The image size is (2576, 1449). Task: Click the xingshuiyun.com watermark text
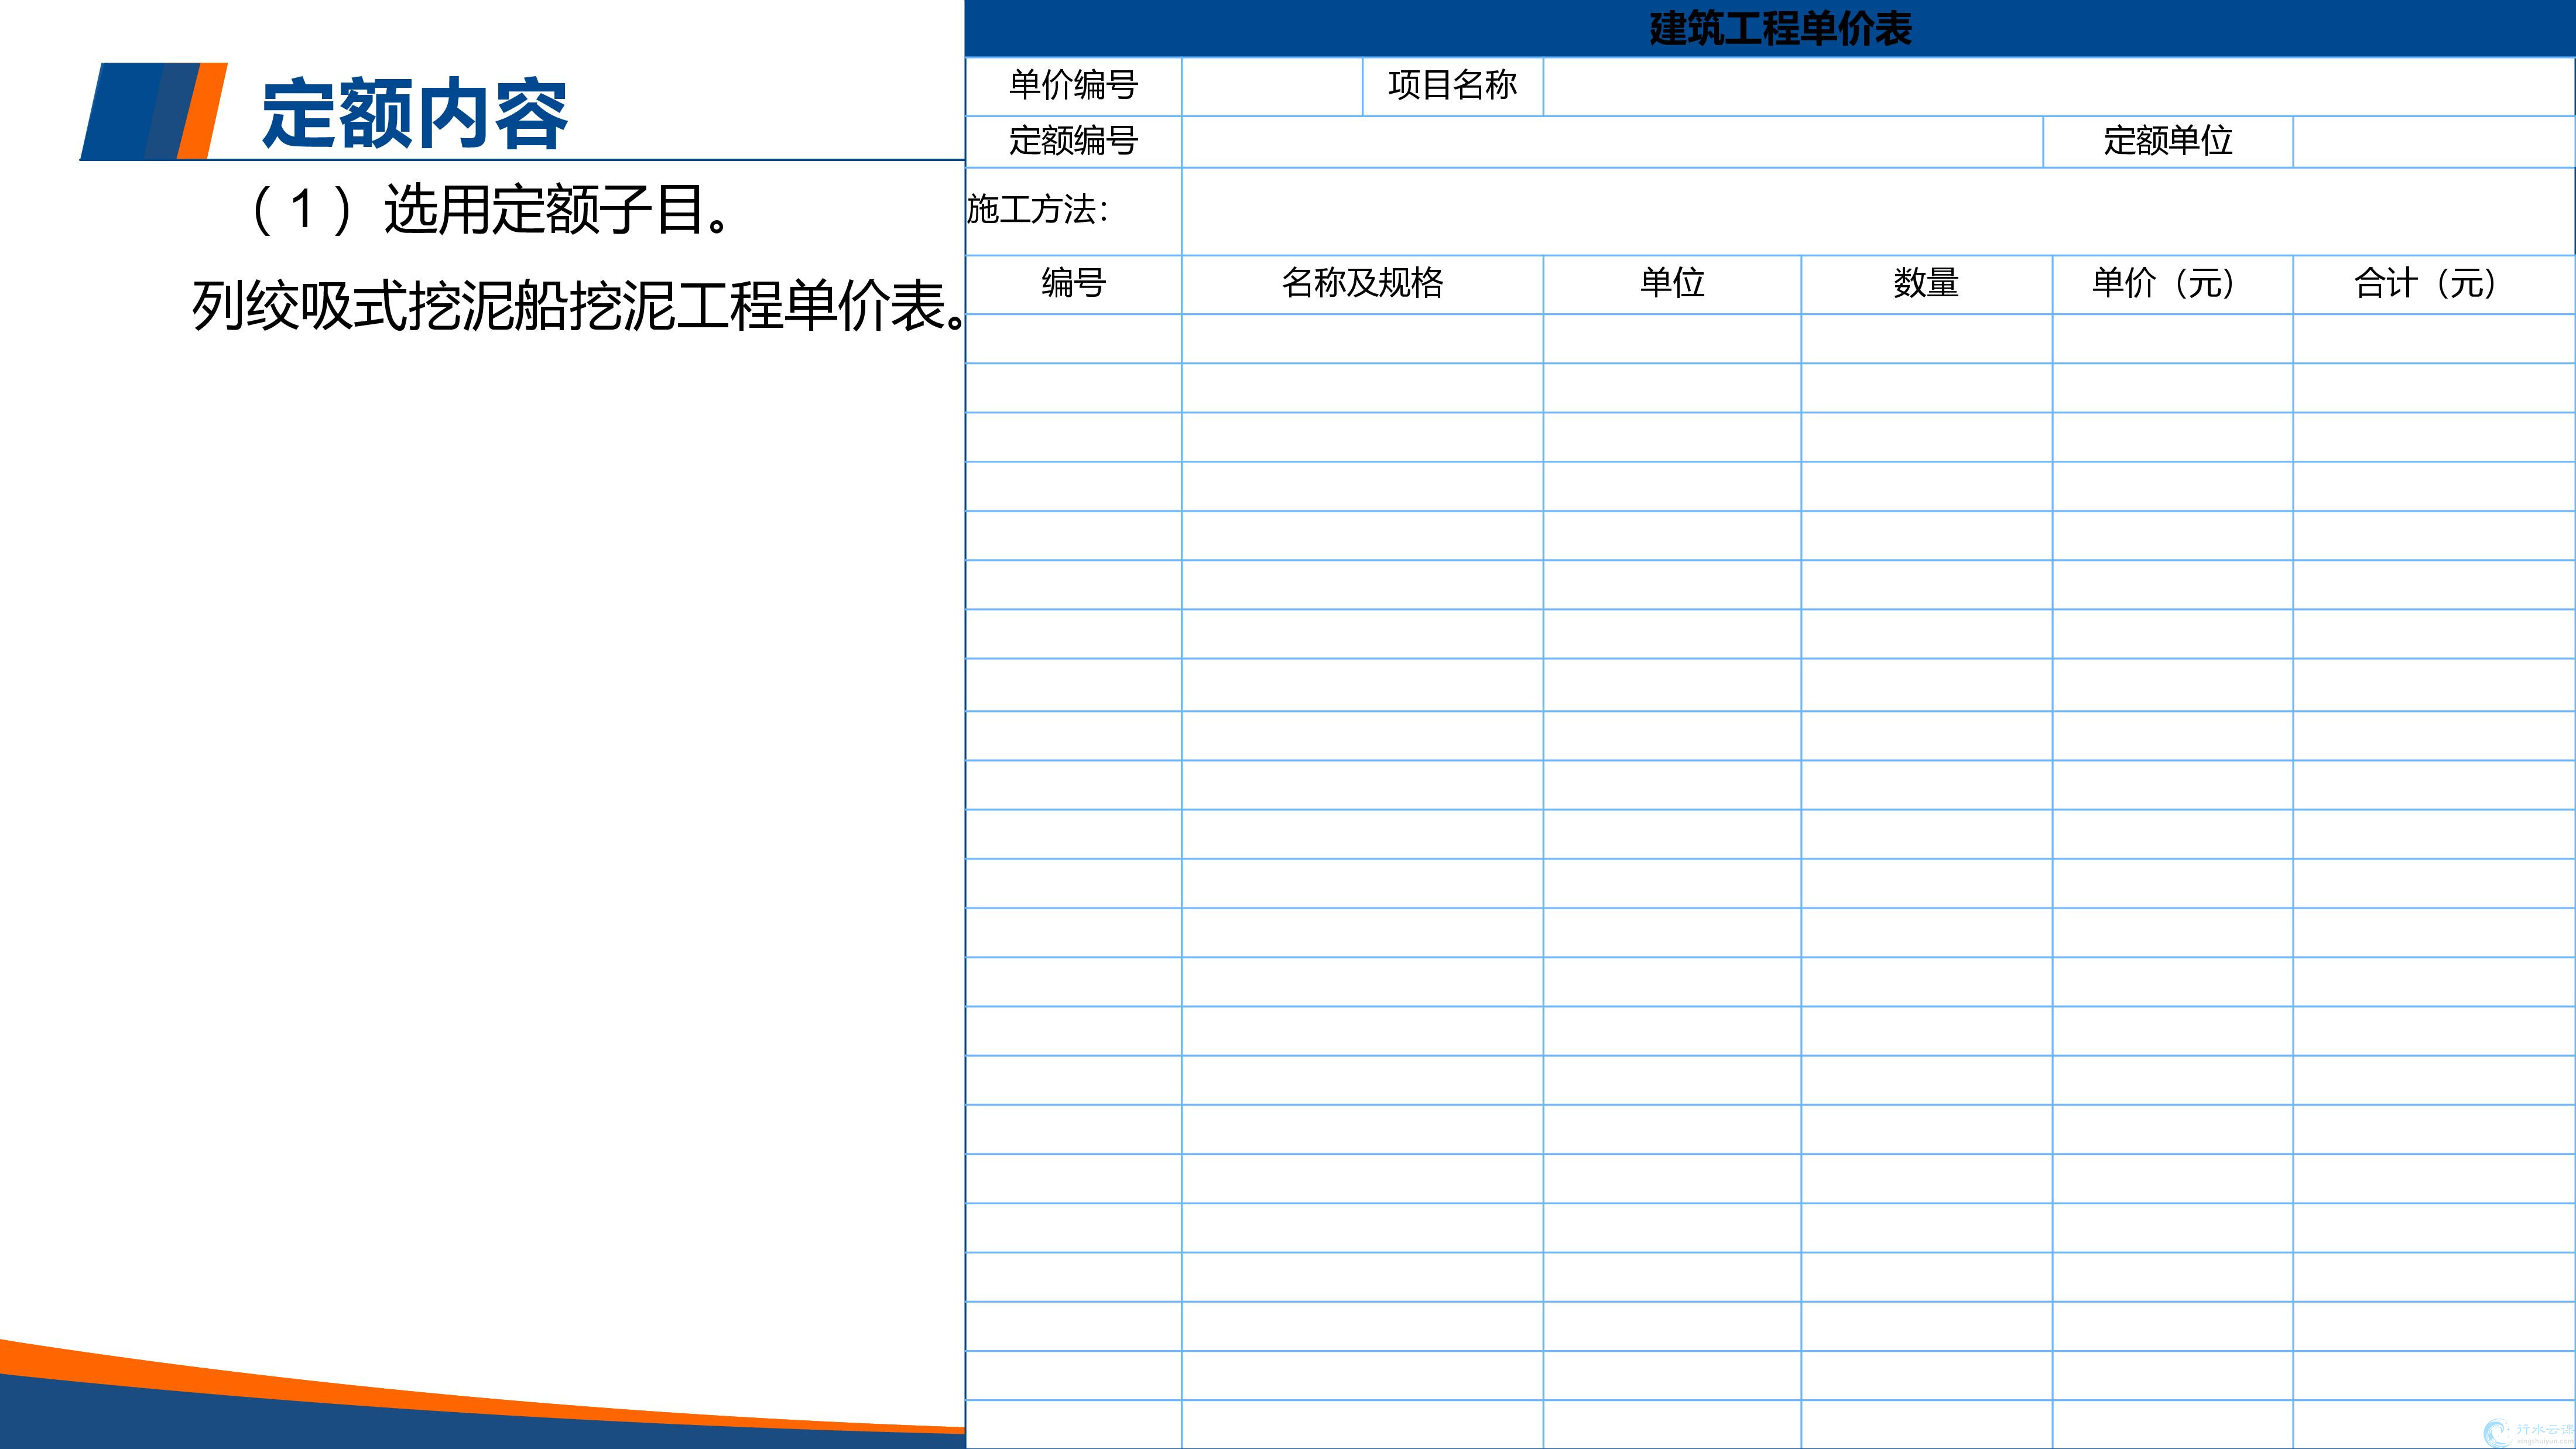point(2545,1441)
